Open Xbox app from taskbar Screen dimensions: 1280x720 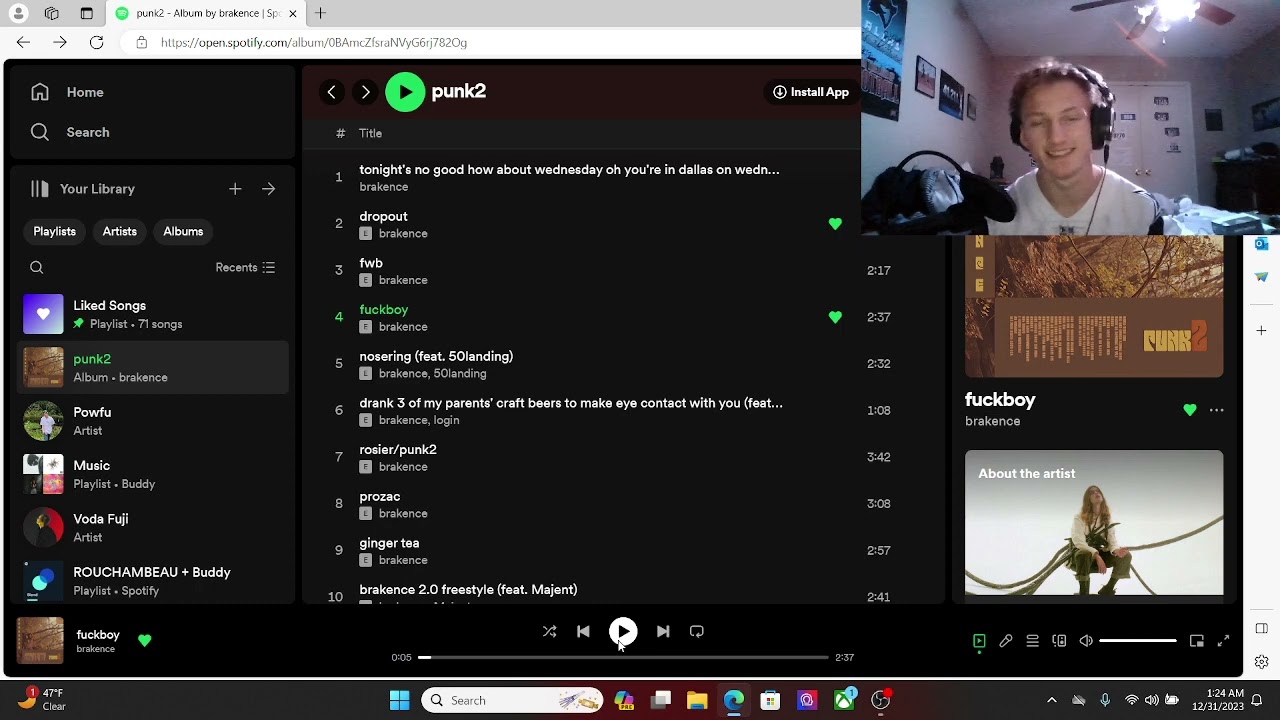pos(844,700)
